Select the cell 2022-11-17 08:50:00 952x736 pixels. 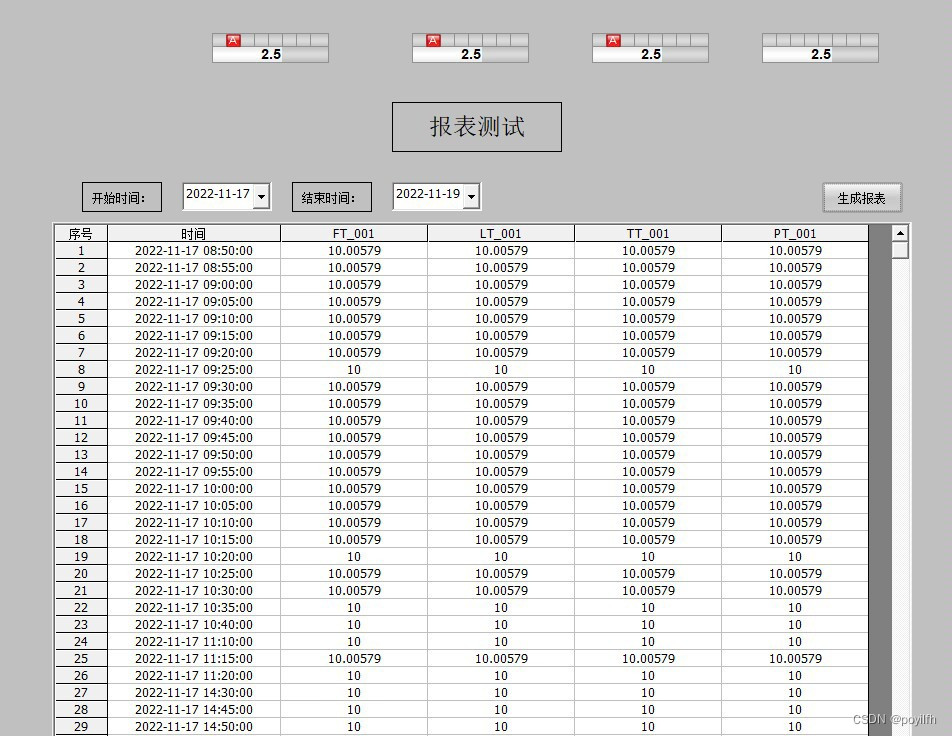tap(194, 250)
